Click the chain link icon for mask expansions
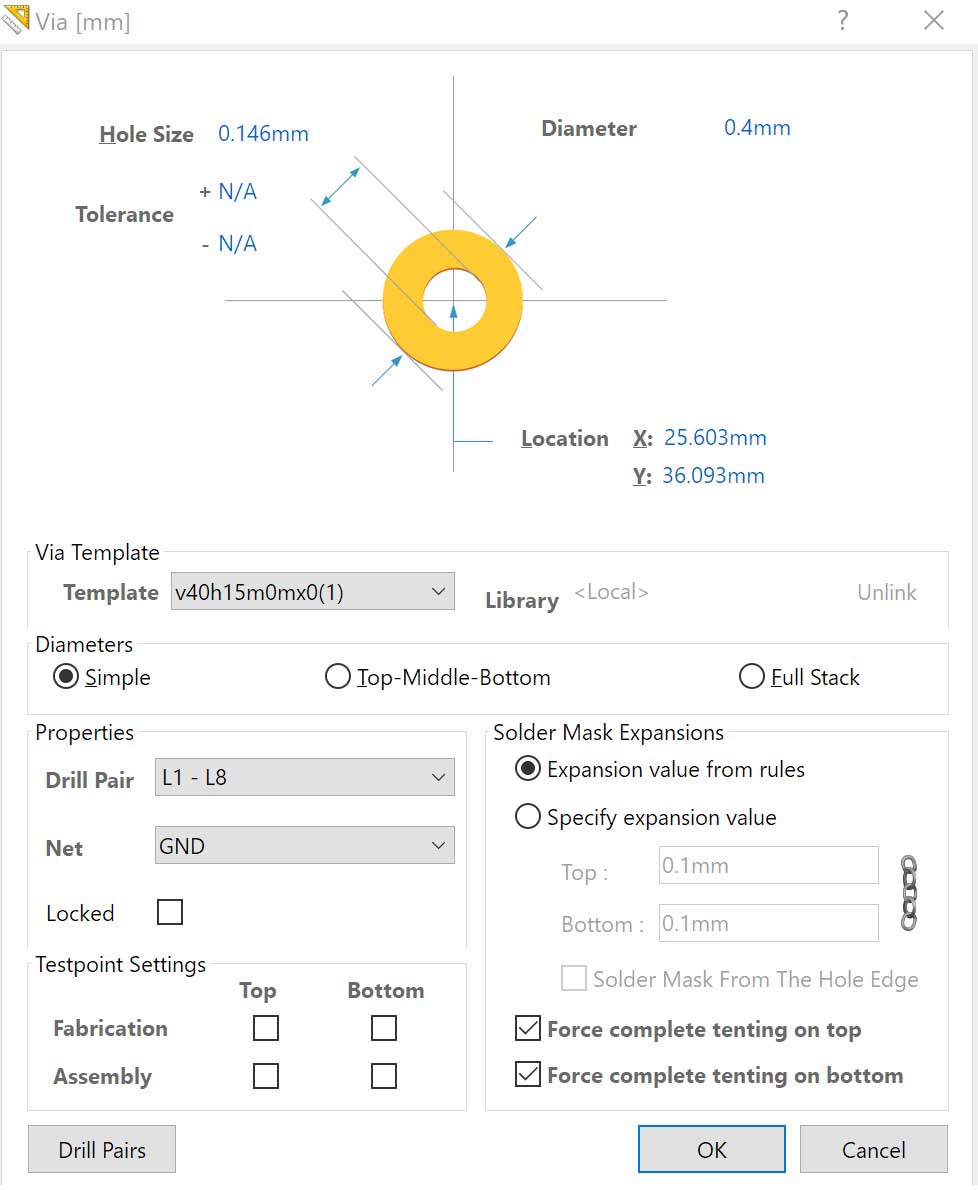Viewport: 978px width, 1190px height. (x=908, y=893)
